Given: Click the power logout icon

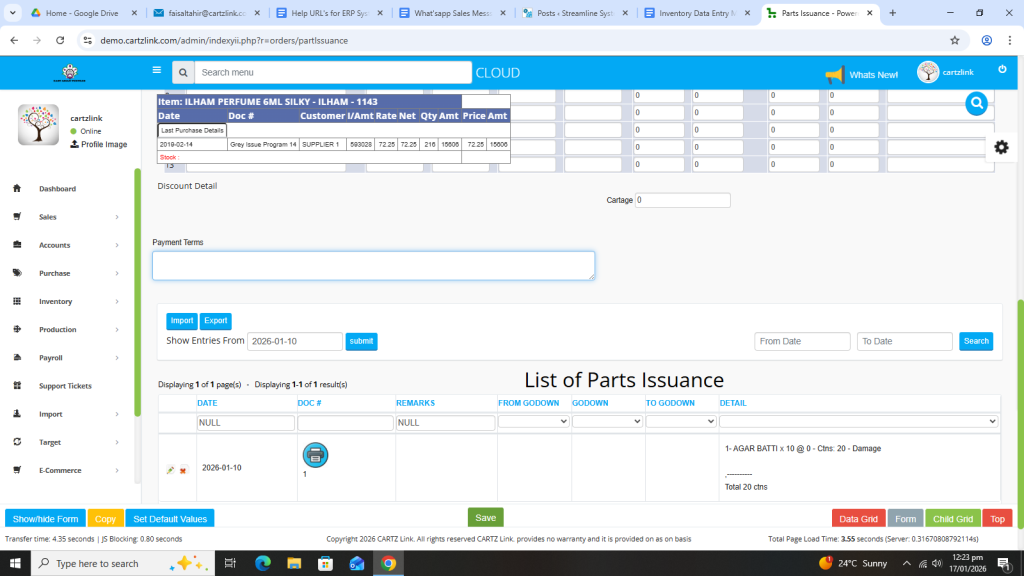Looking at the screenshot, I should (1002, 69).
